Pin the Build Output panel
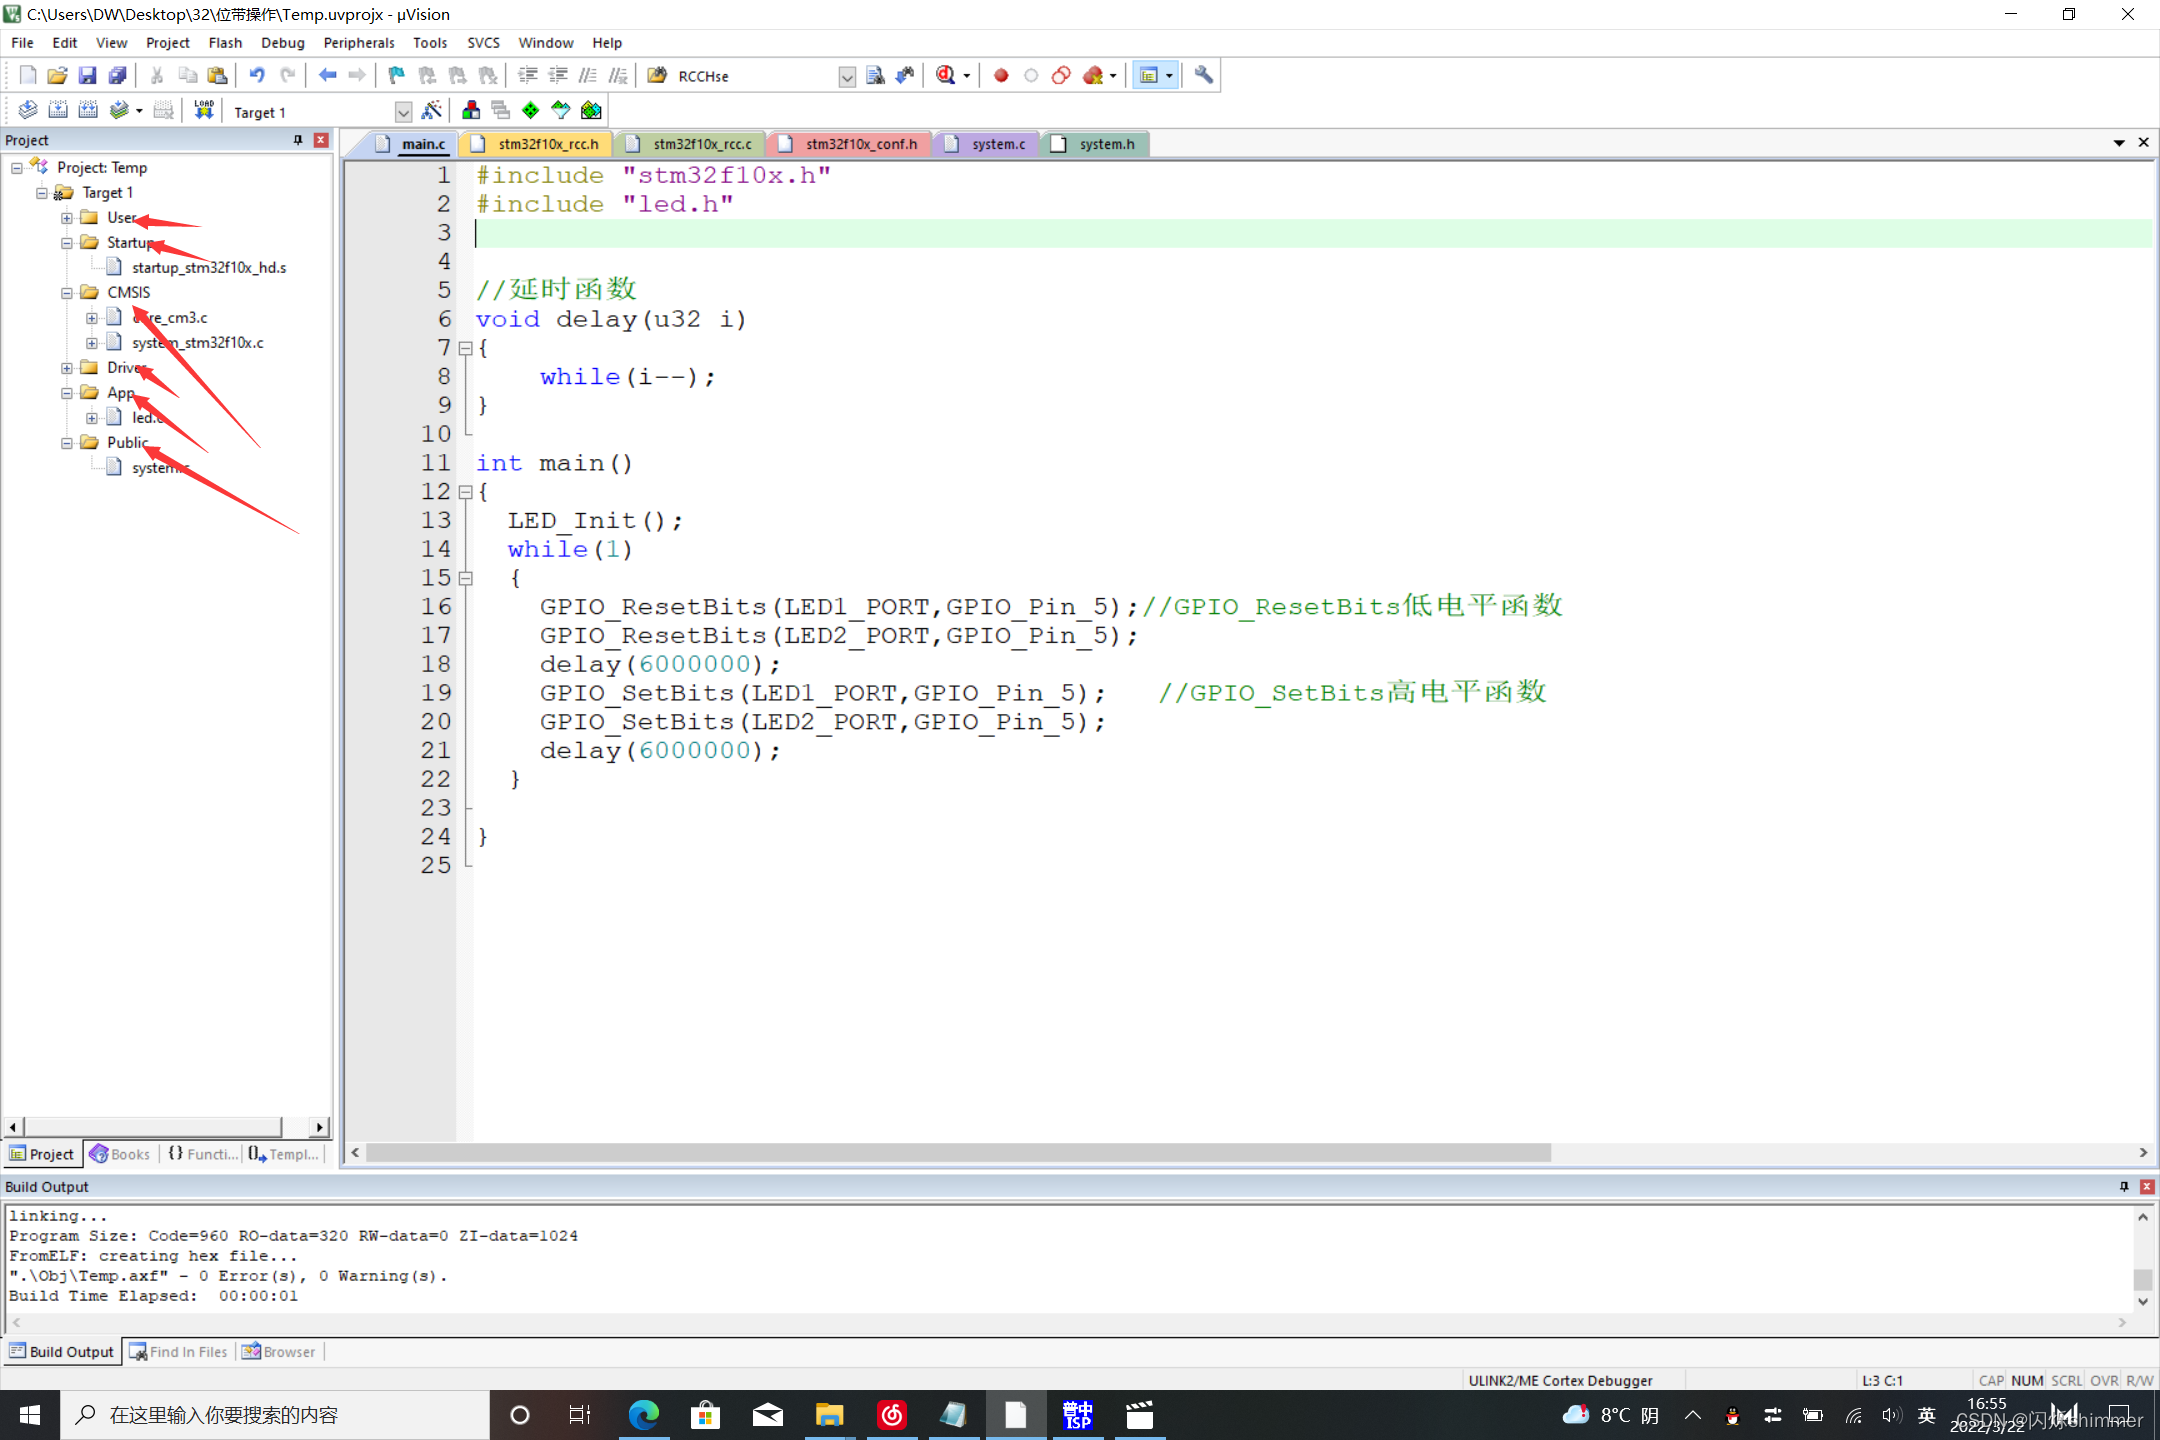 click(x=2124, y=1186)
